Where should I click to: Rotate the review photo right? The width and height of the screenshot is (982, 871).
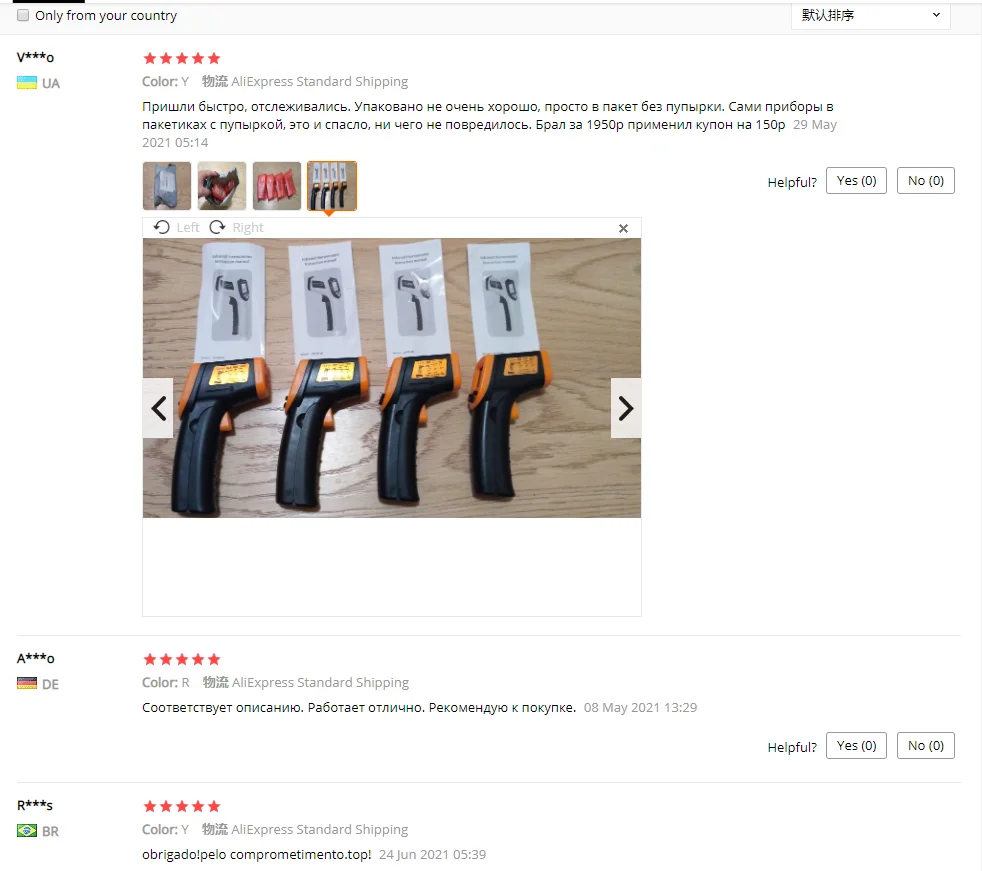click(x=236, y=227)
